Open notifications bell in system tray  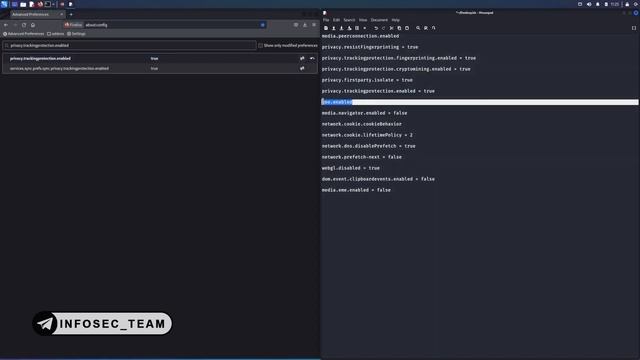click(598, 4)
